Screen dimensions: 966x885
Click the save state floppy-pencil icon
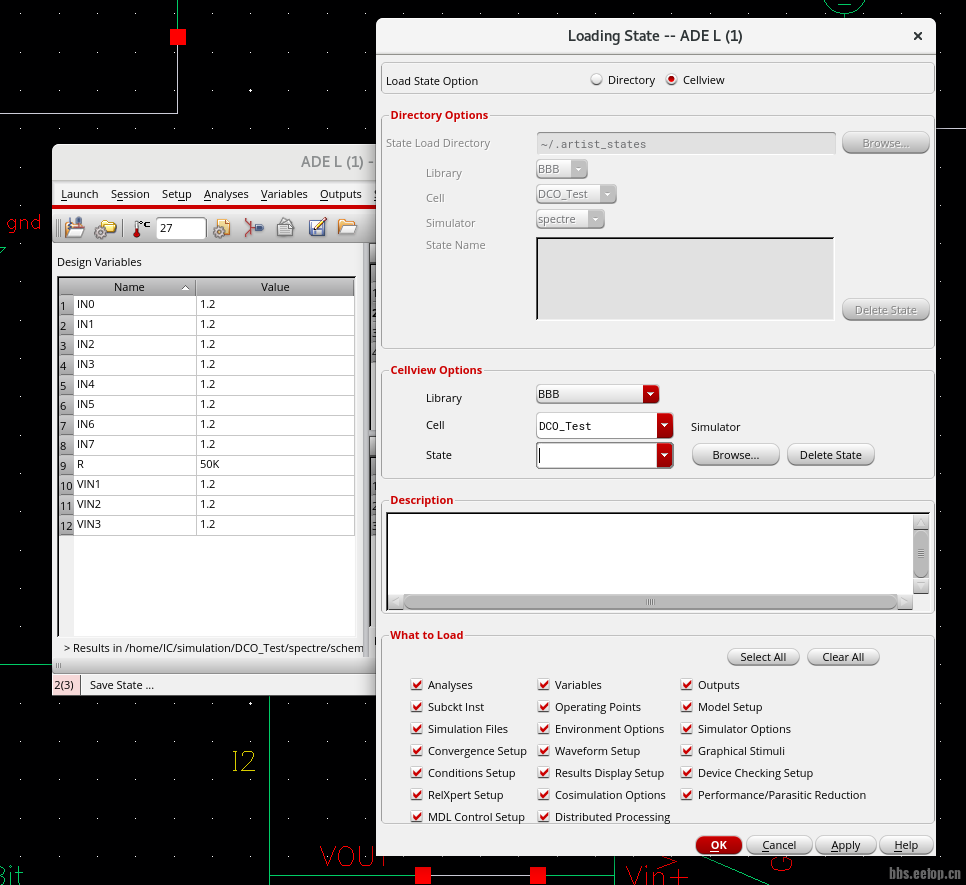pyautogui.click(x=317, y=228)
